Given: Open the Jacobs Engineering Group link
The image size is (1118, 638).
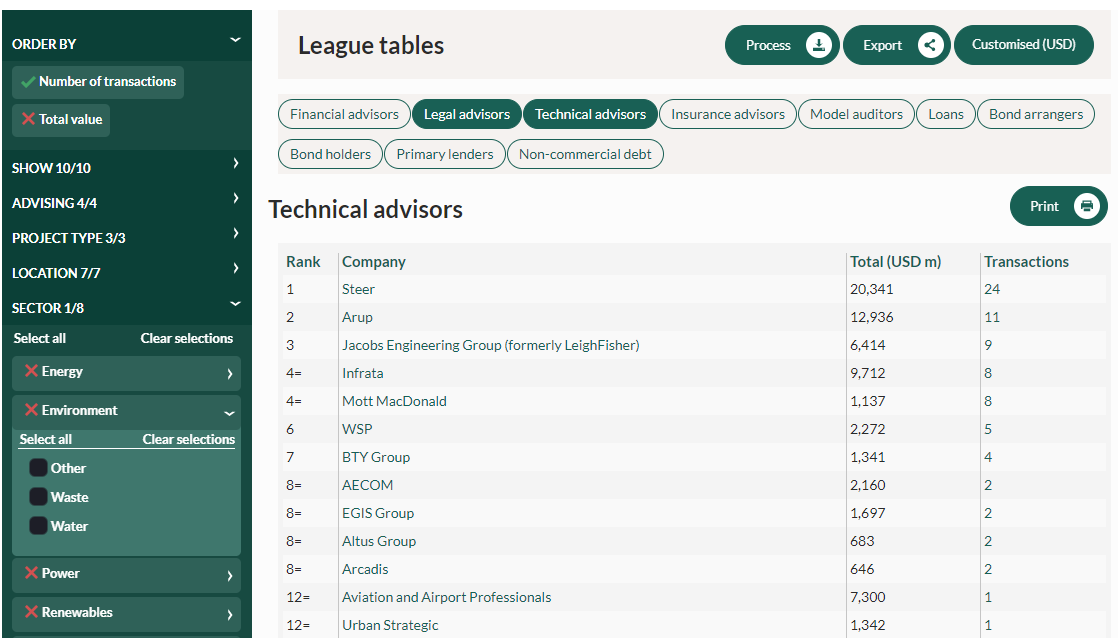Looking at the screenshot, I should pyautogui.click(x=491, y=345).
